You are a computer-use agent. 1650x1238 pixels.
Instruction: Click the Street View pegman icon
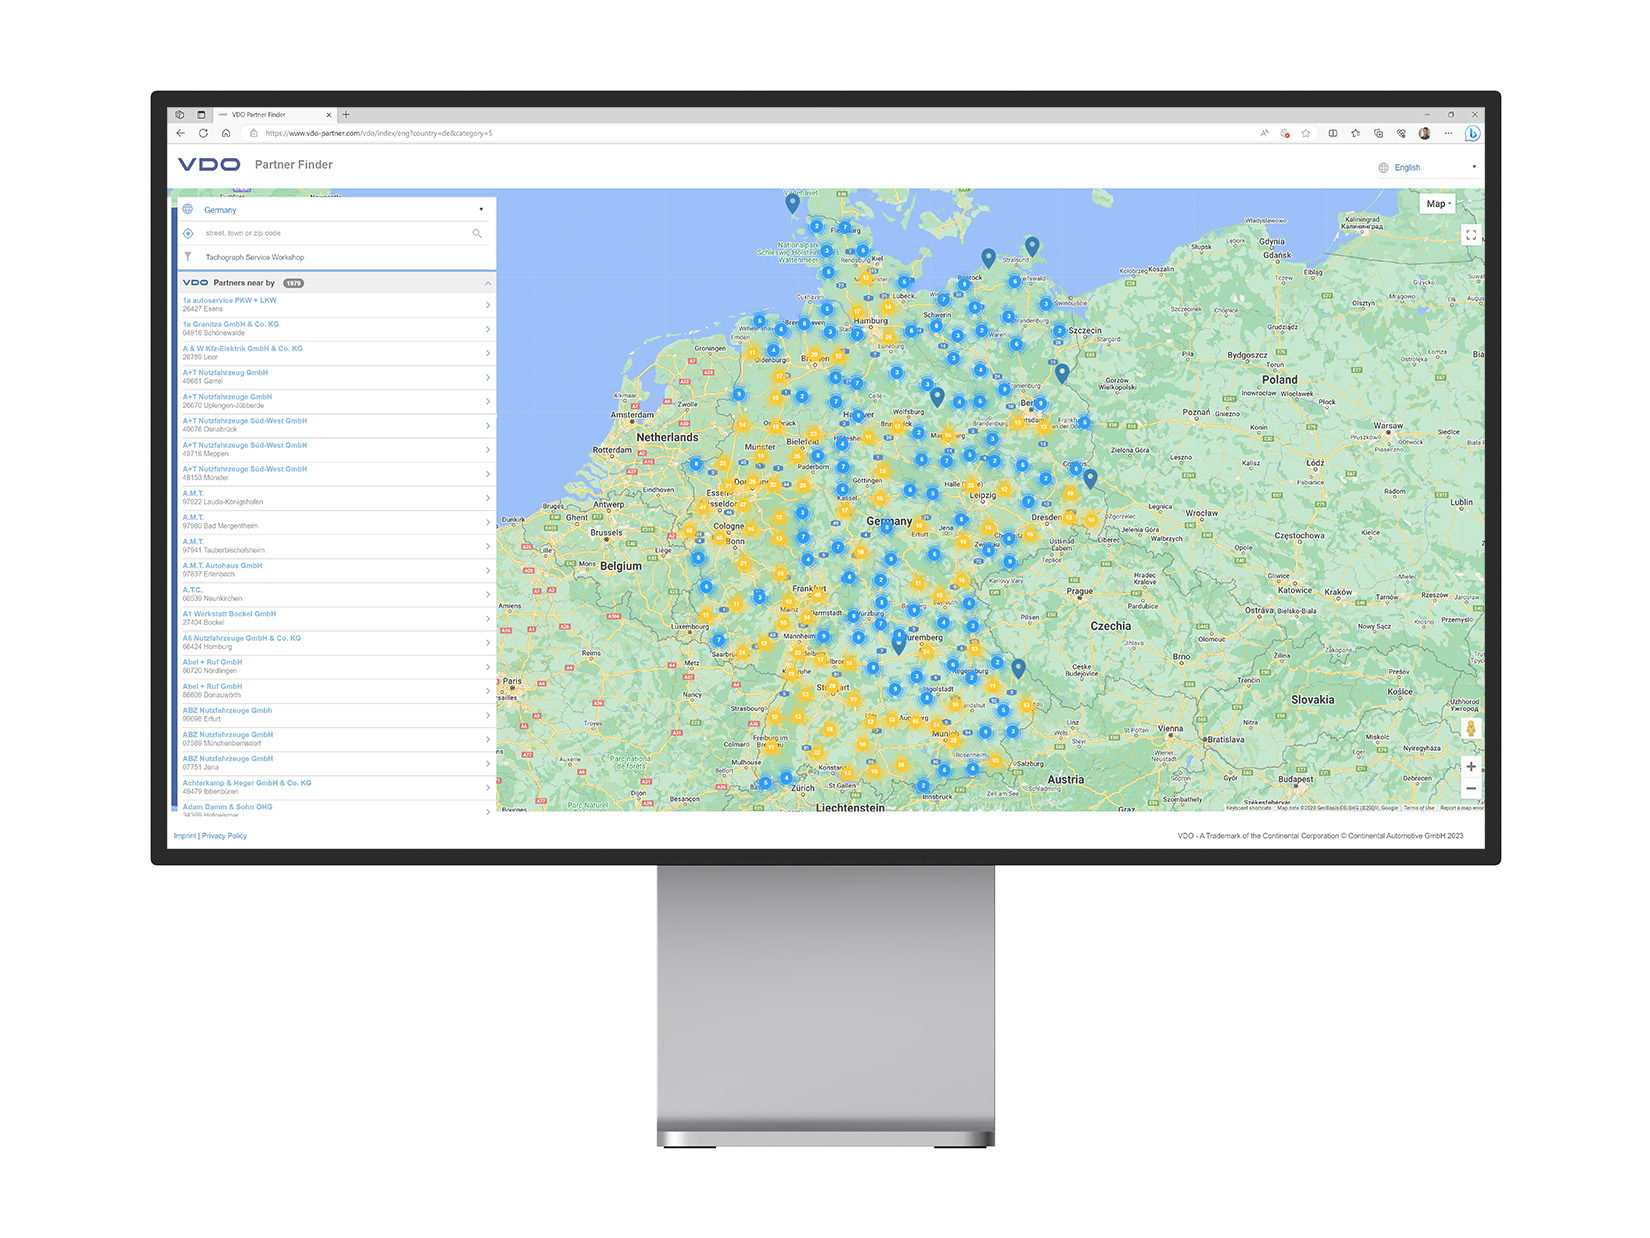(1470, 728)
